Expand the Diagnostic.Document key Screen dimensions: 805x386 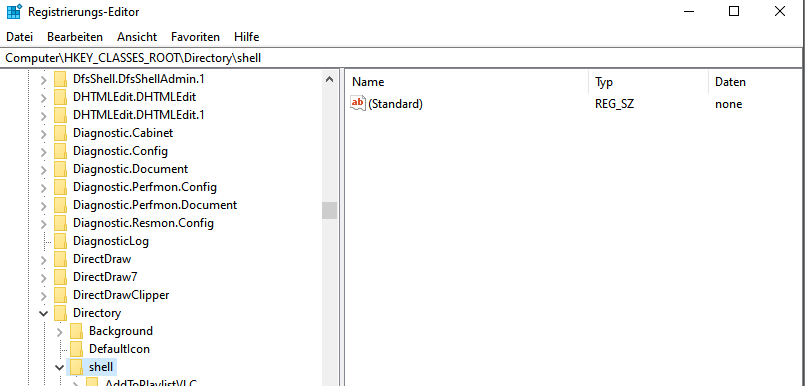point(44,169)
